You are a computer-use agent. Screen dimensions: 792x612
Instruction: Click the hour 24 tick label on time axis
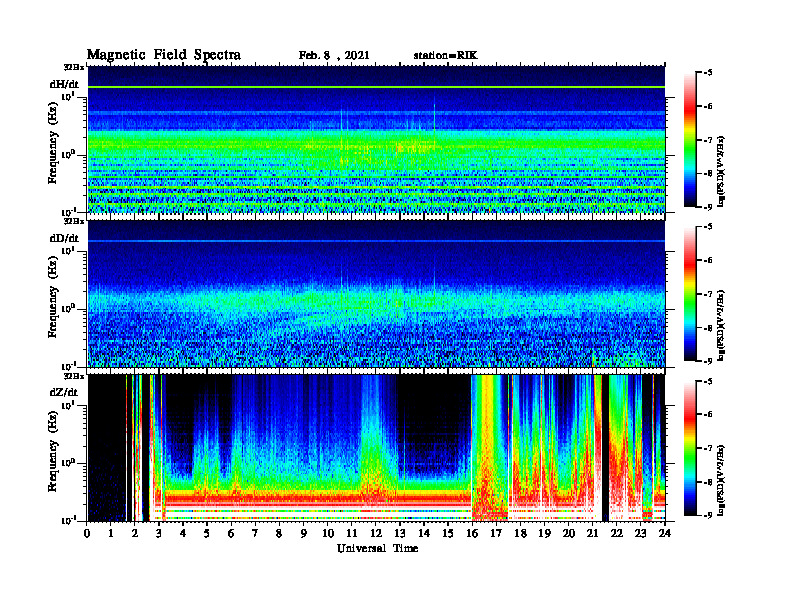click(665, 533)
